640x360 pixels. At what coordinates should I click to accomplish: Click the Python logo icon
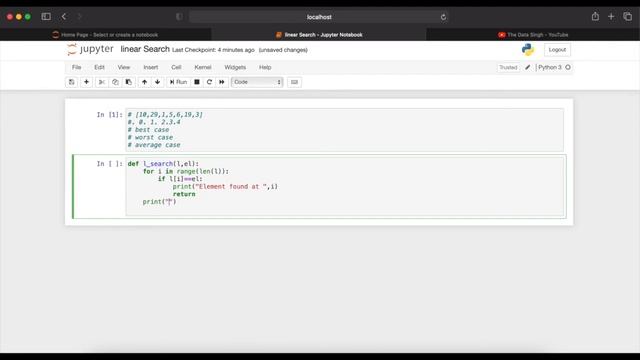tap(528, 50)
